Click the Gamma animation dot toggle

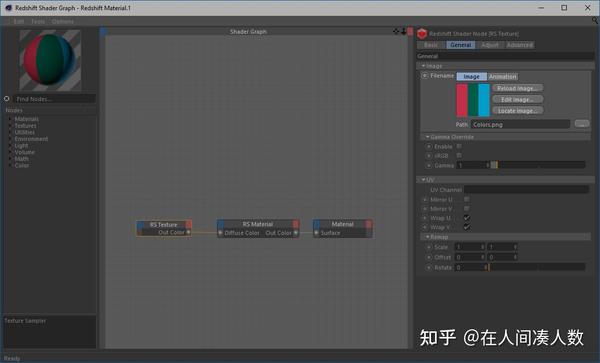tap(429, 166)
